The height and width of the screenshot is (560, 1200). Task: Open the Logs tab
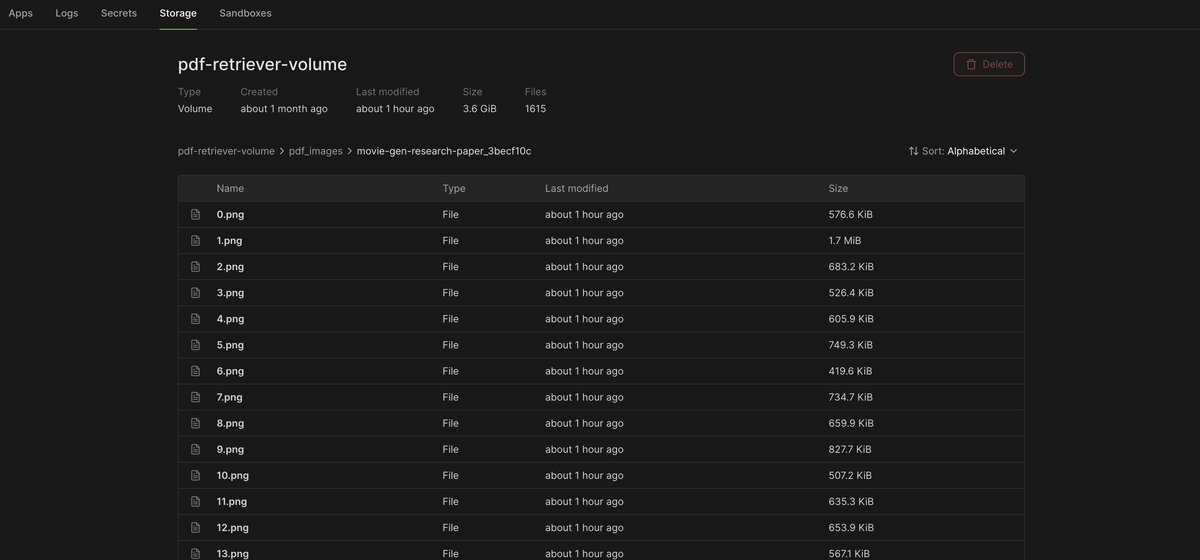click(x=67, y=13)
